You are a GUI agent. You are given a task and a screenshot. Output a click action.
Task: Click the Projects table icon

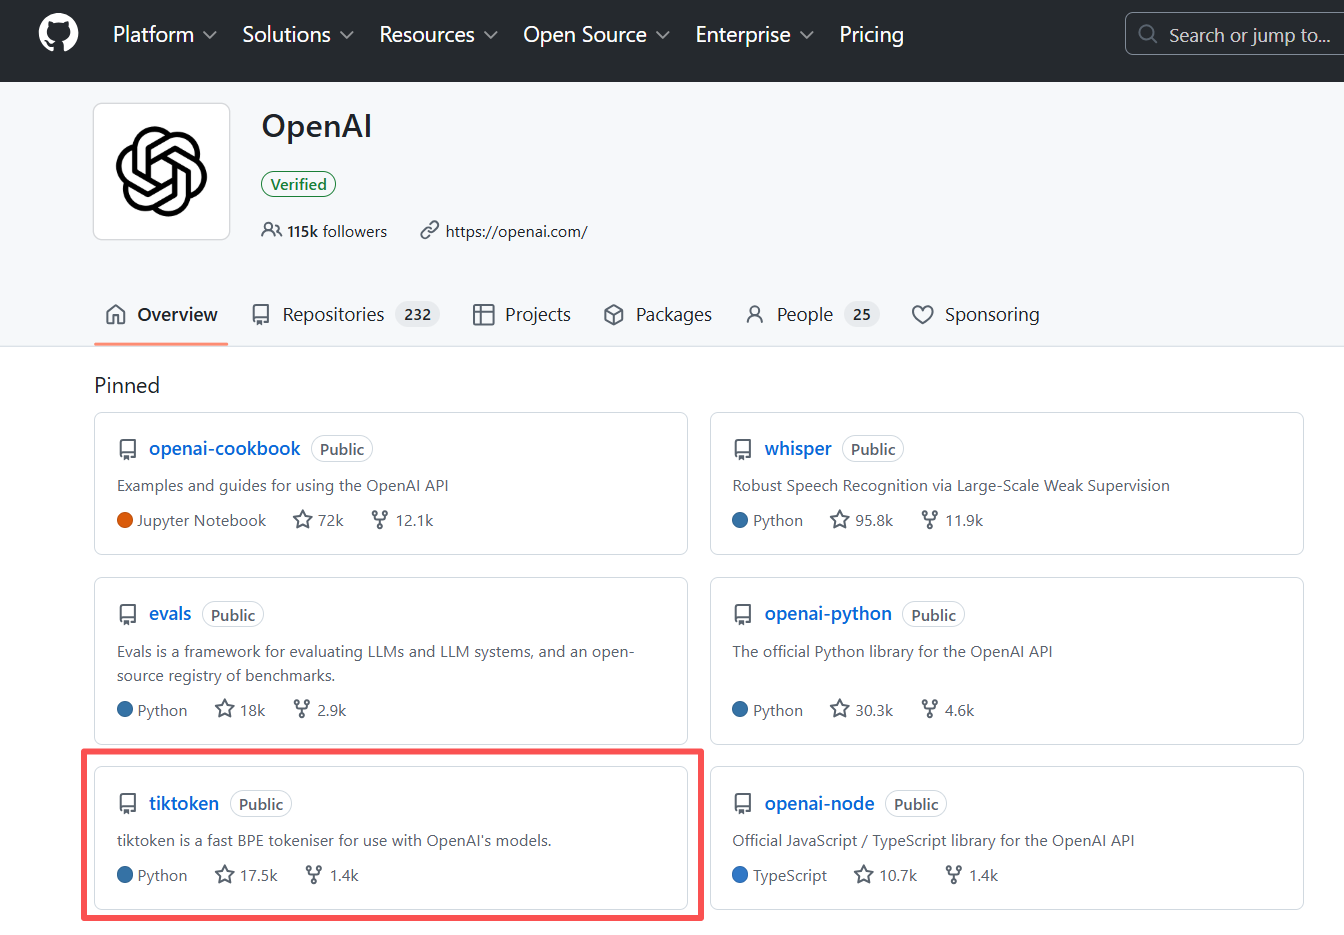[x=484, y=314]
